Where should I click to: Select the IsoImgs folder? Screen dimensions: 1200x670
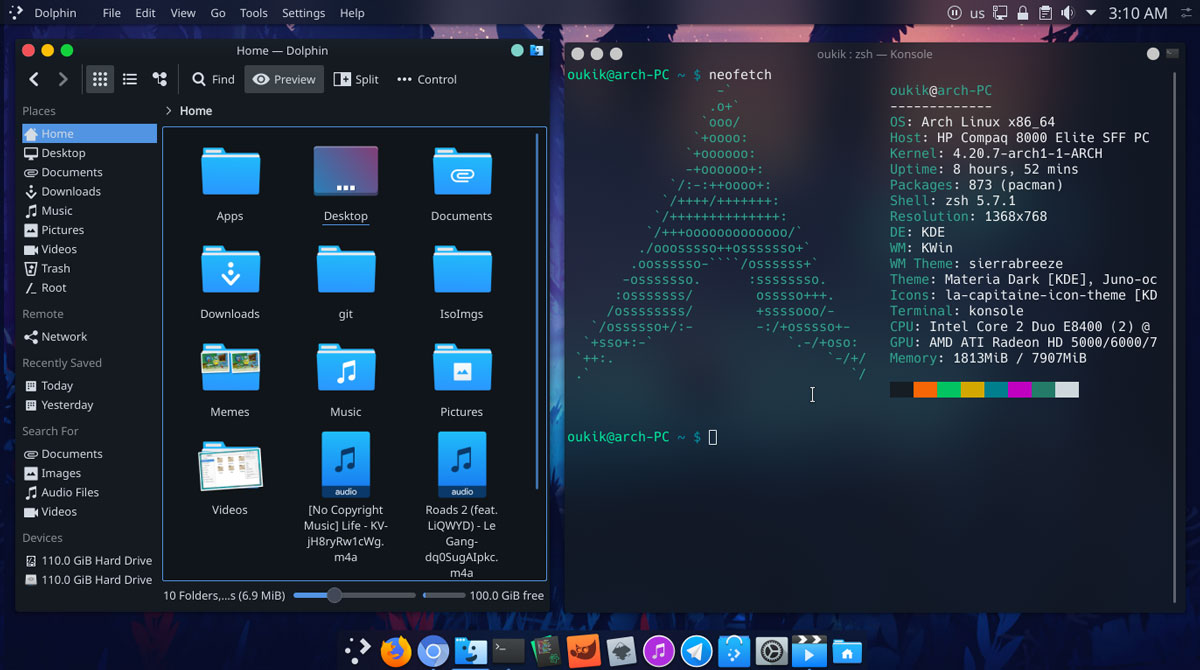pos(462,271)
